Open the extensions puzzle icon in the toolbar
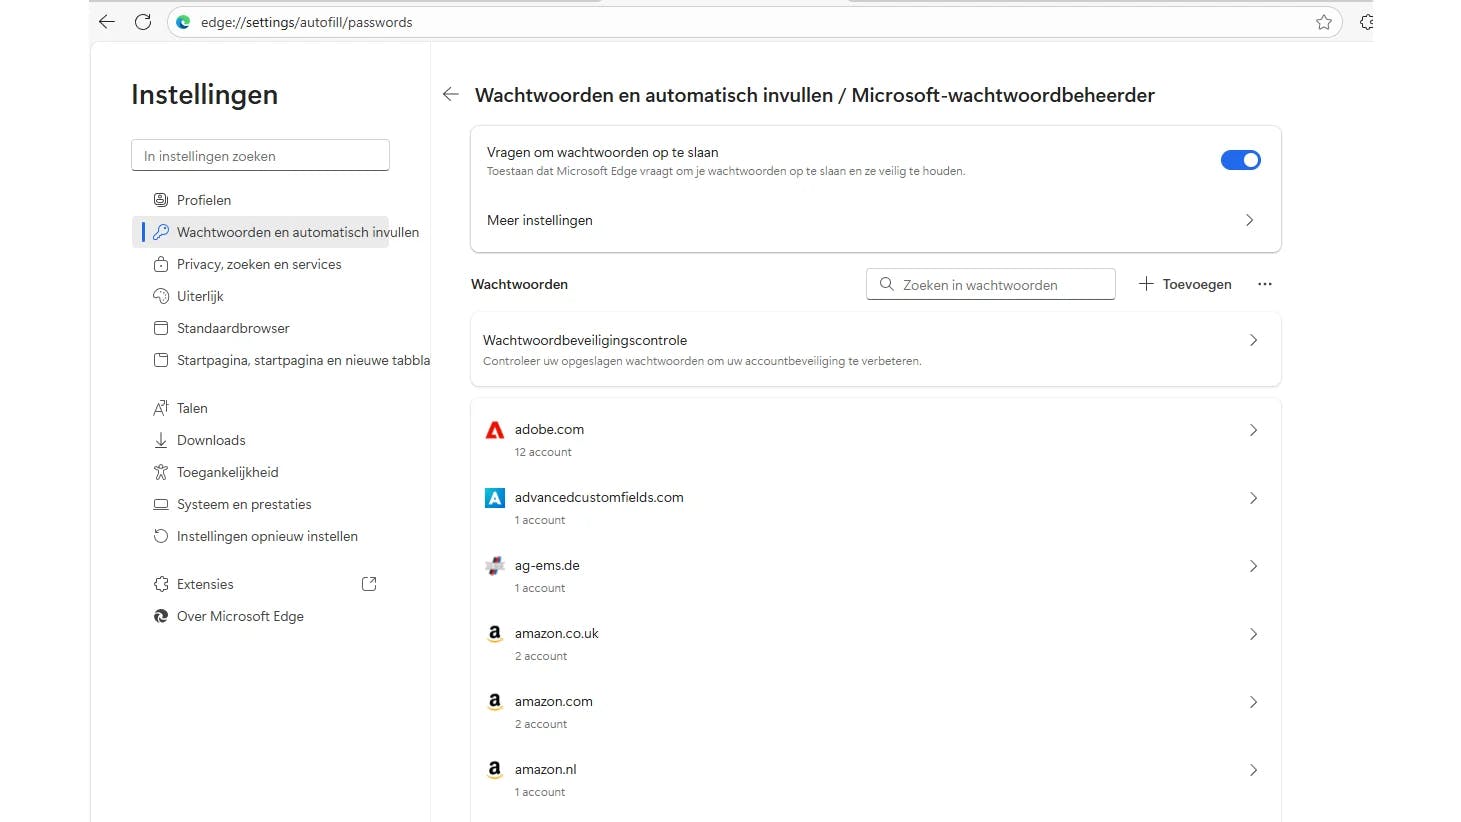This screenshot has width=1461, height=822. point(1366,22)
